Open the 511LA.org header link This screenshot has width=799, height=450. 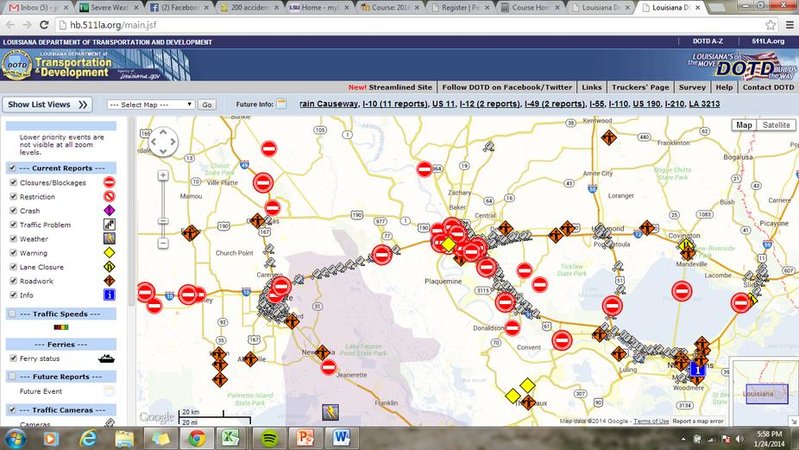pos(768,41)
